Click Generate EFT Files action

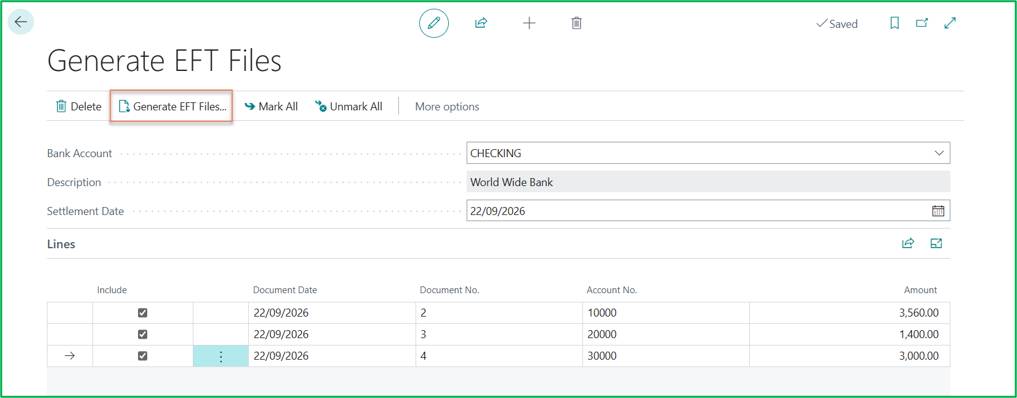pyautogui.click(x=173, y=106)
